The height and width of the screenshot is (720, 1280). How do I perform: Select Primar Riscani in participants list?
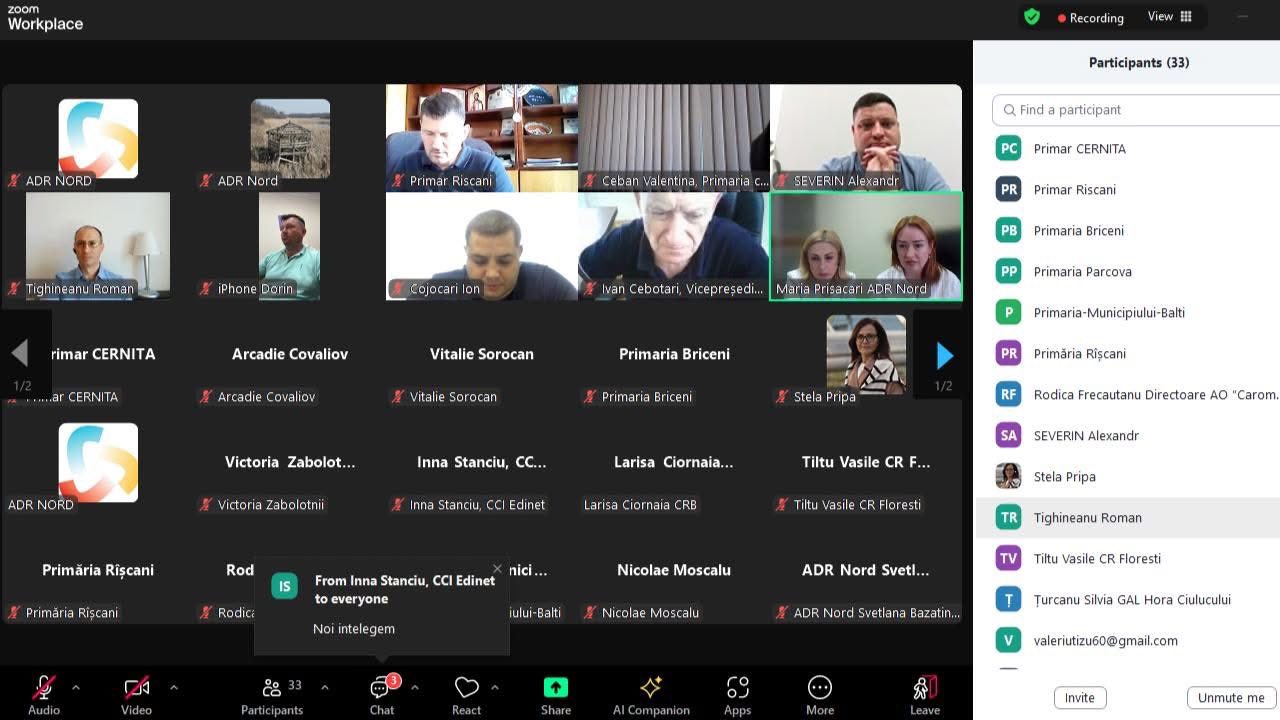click(x=1128, y=190)
